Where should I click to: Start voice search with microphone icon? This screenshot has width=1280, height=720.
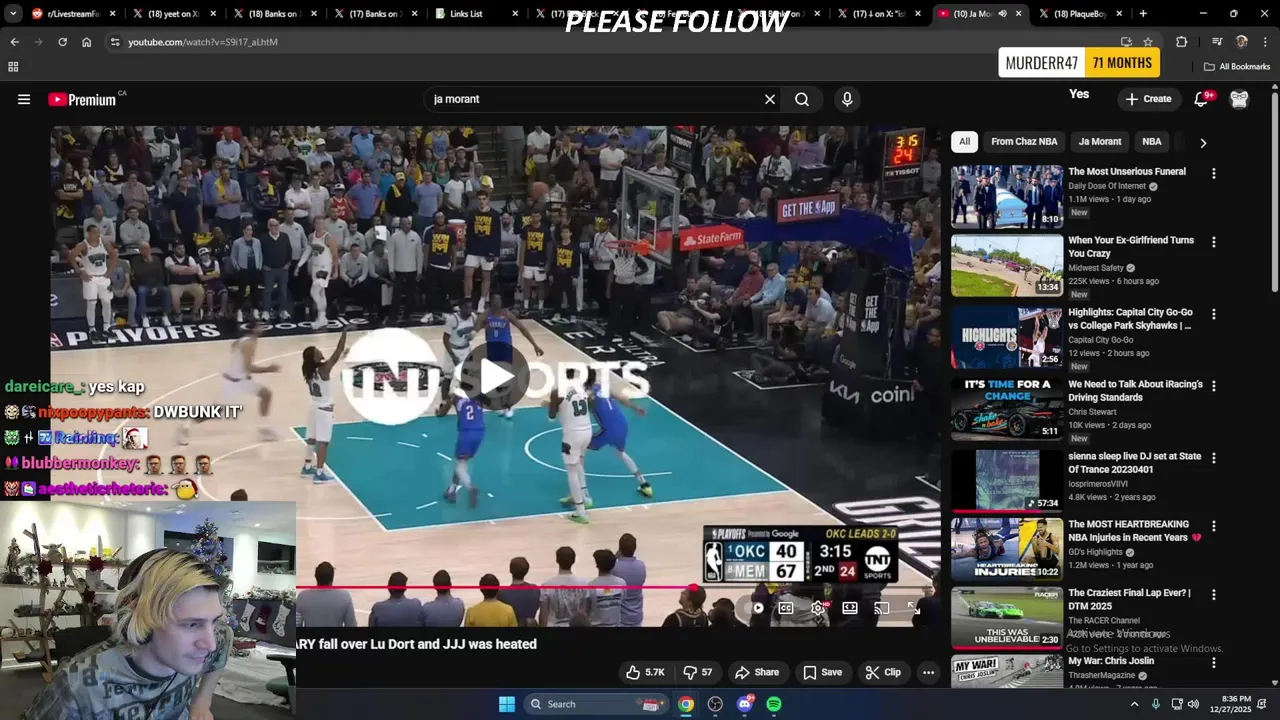point(847,99)
